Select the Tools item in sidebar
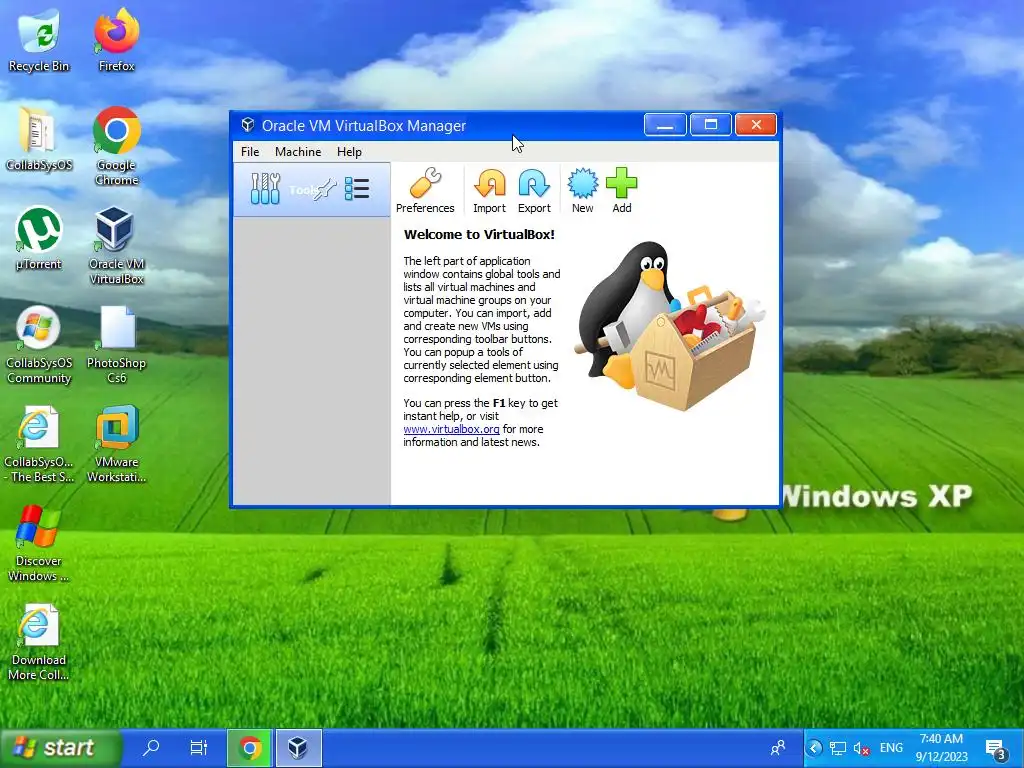The image size is (1024, 768). [312, 189]
